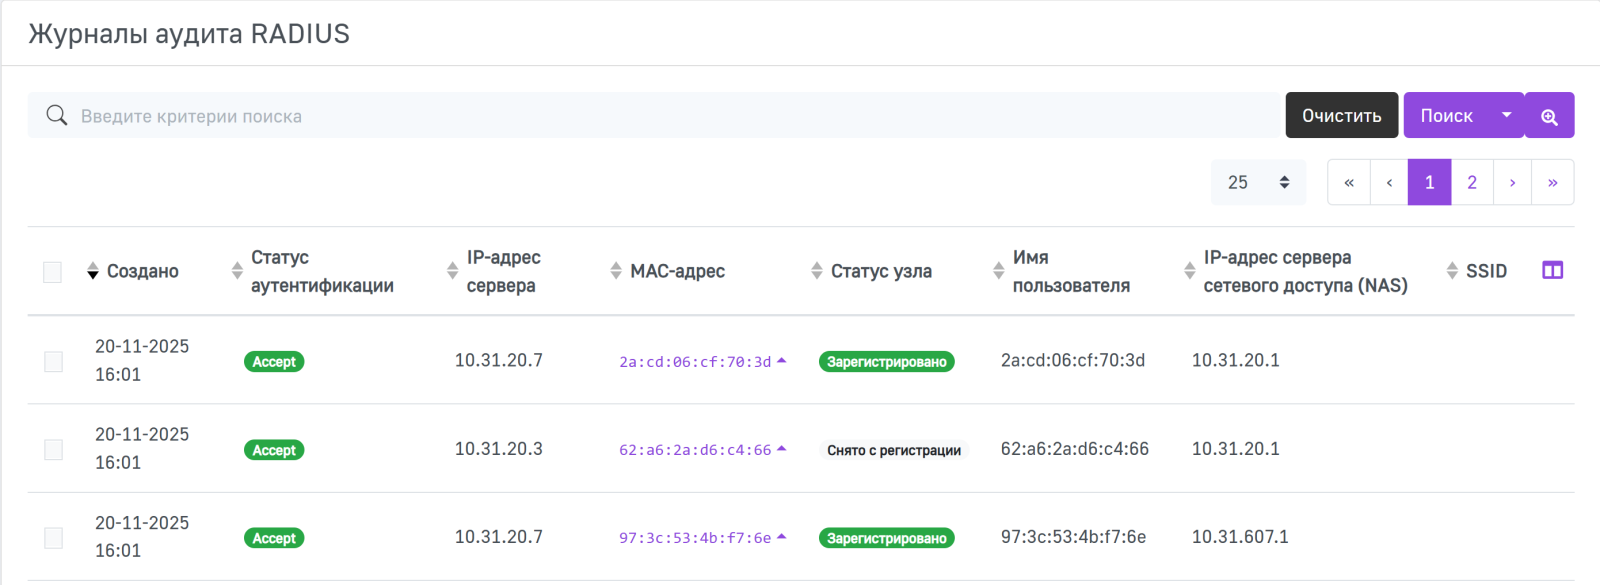The height and width of the screenshot is (585, 1600).
Task: Go to the last page
Action: (x=1552, y=182)
